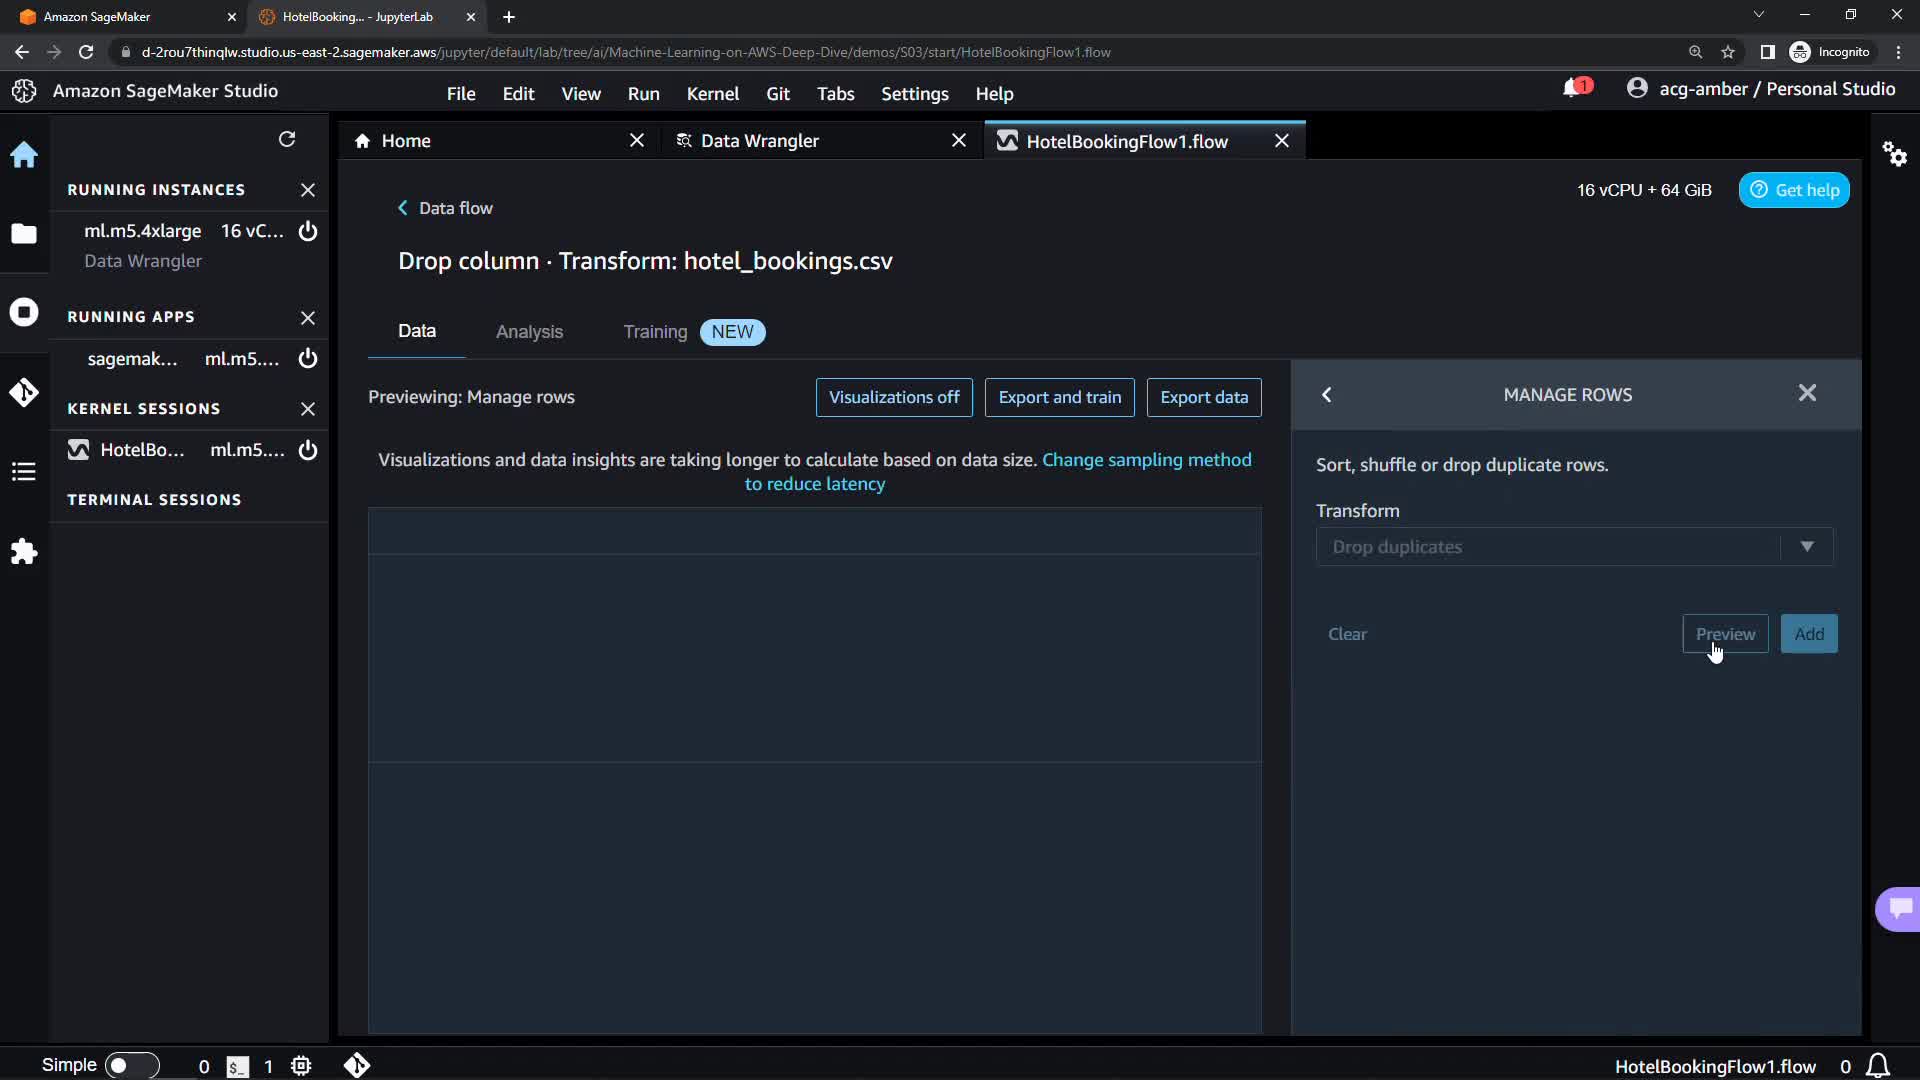Open the Kernel menu

712,94
